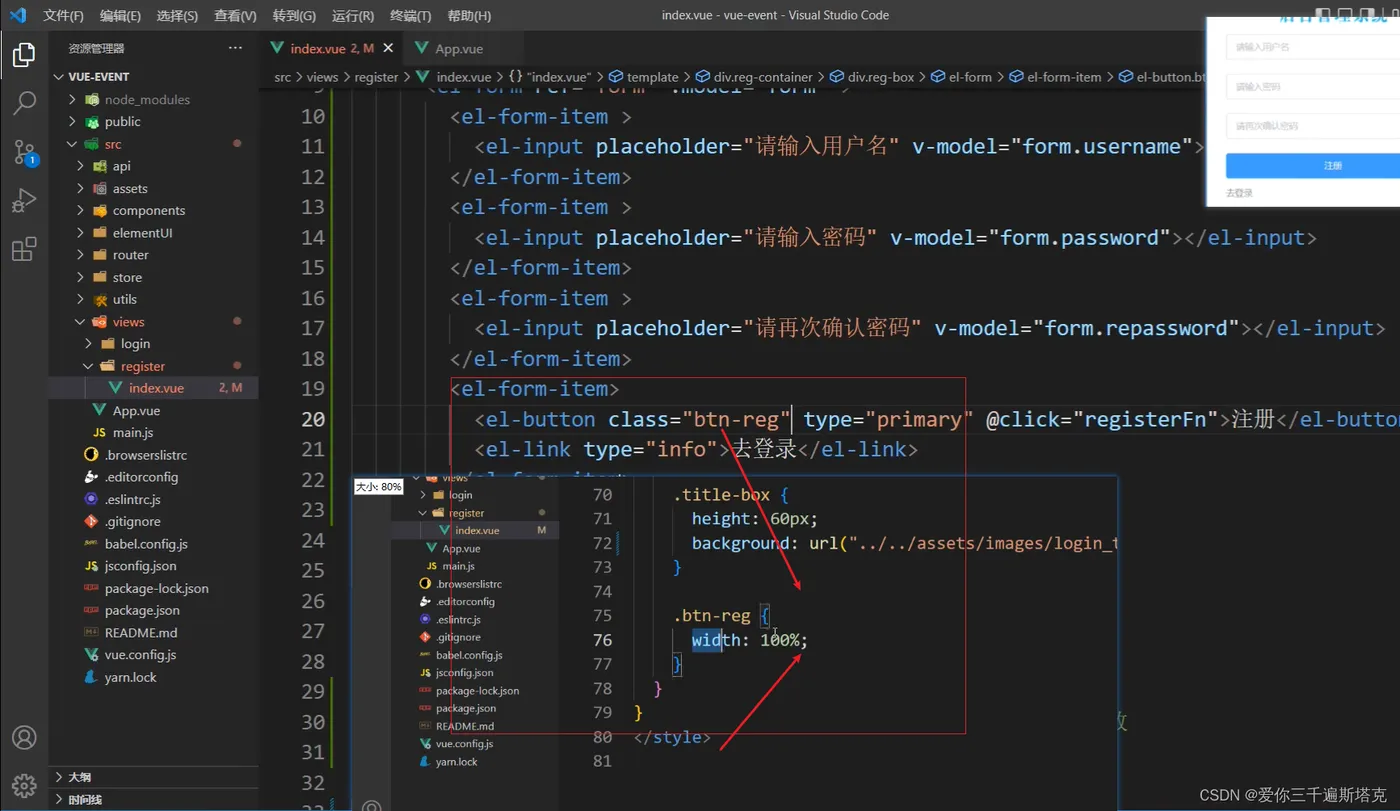Image resolution: width=1400 pixels, height=811 pixels.
Task: Open the 转到(G) menu
Action: pos(294,16)
